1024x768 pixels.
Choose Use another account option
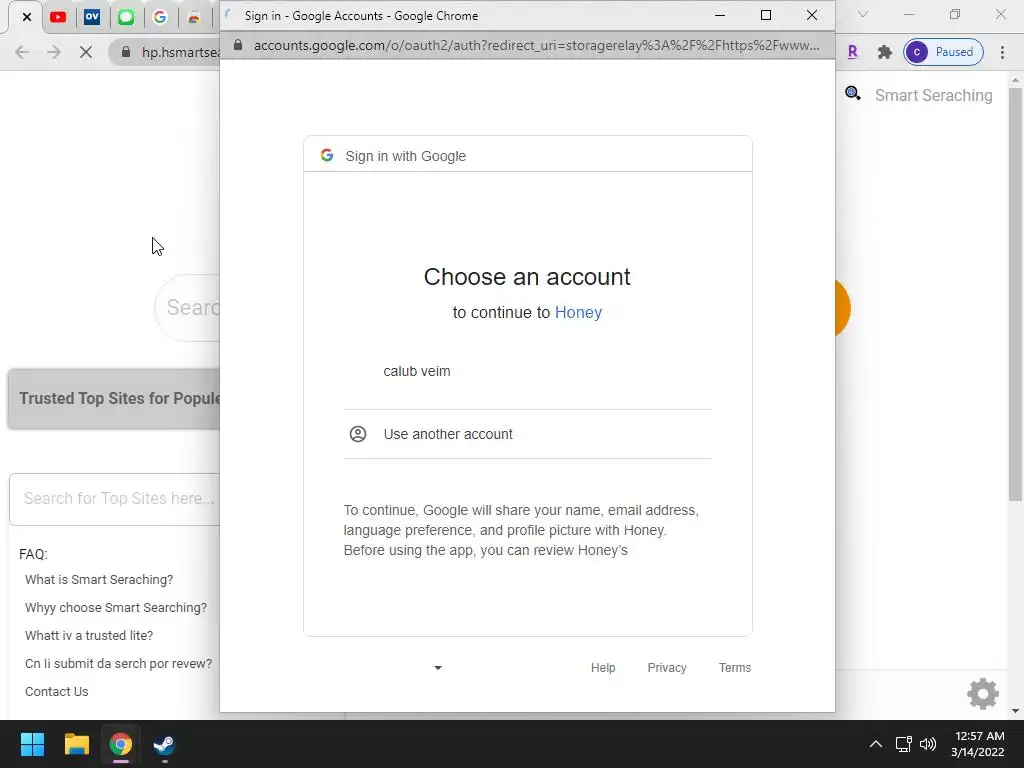click(528, 434)
